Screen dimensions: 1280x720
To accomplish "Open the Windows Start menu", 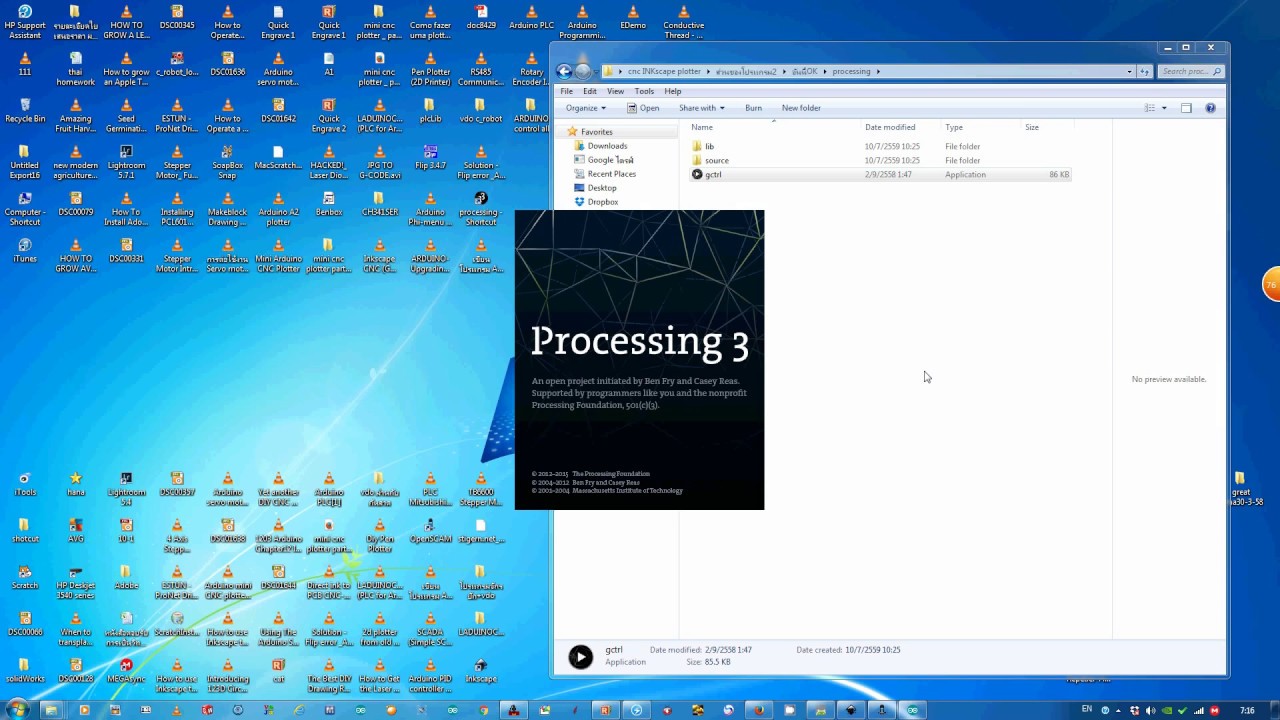I will (16, 710).
